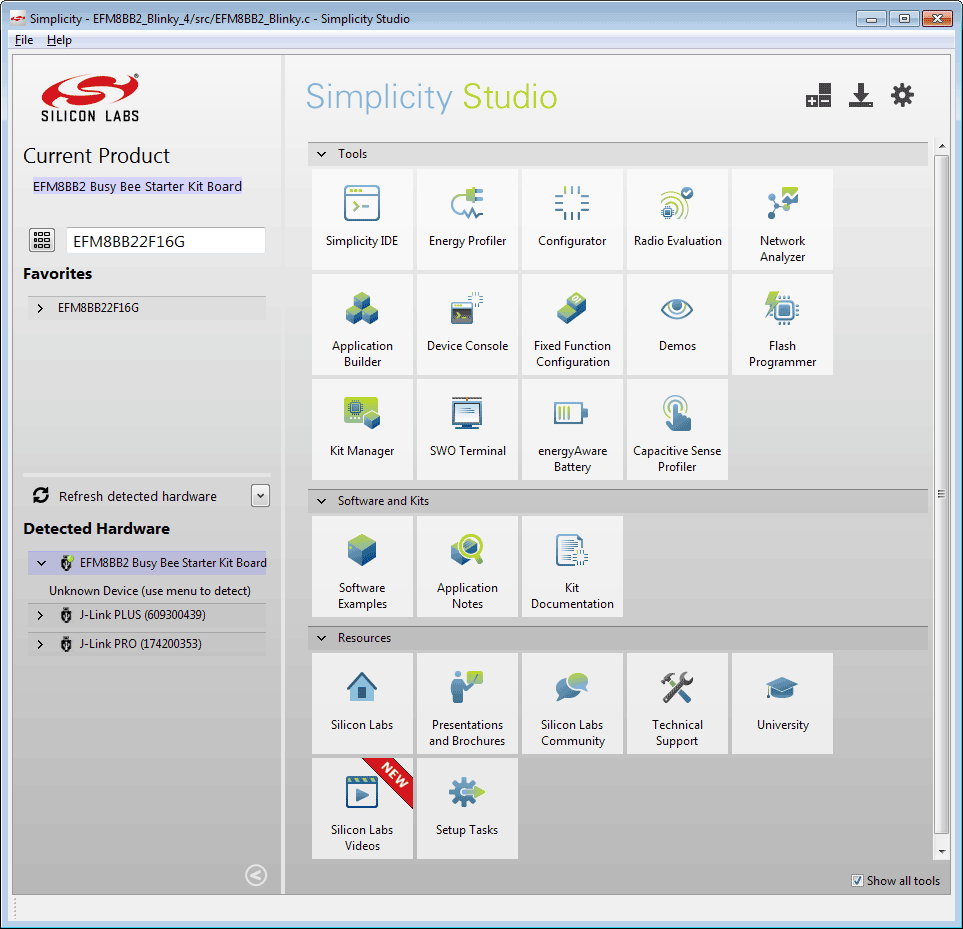Launch the Flash Programmer

(782, 323)
